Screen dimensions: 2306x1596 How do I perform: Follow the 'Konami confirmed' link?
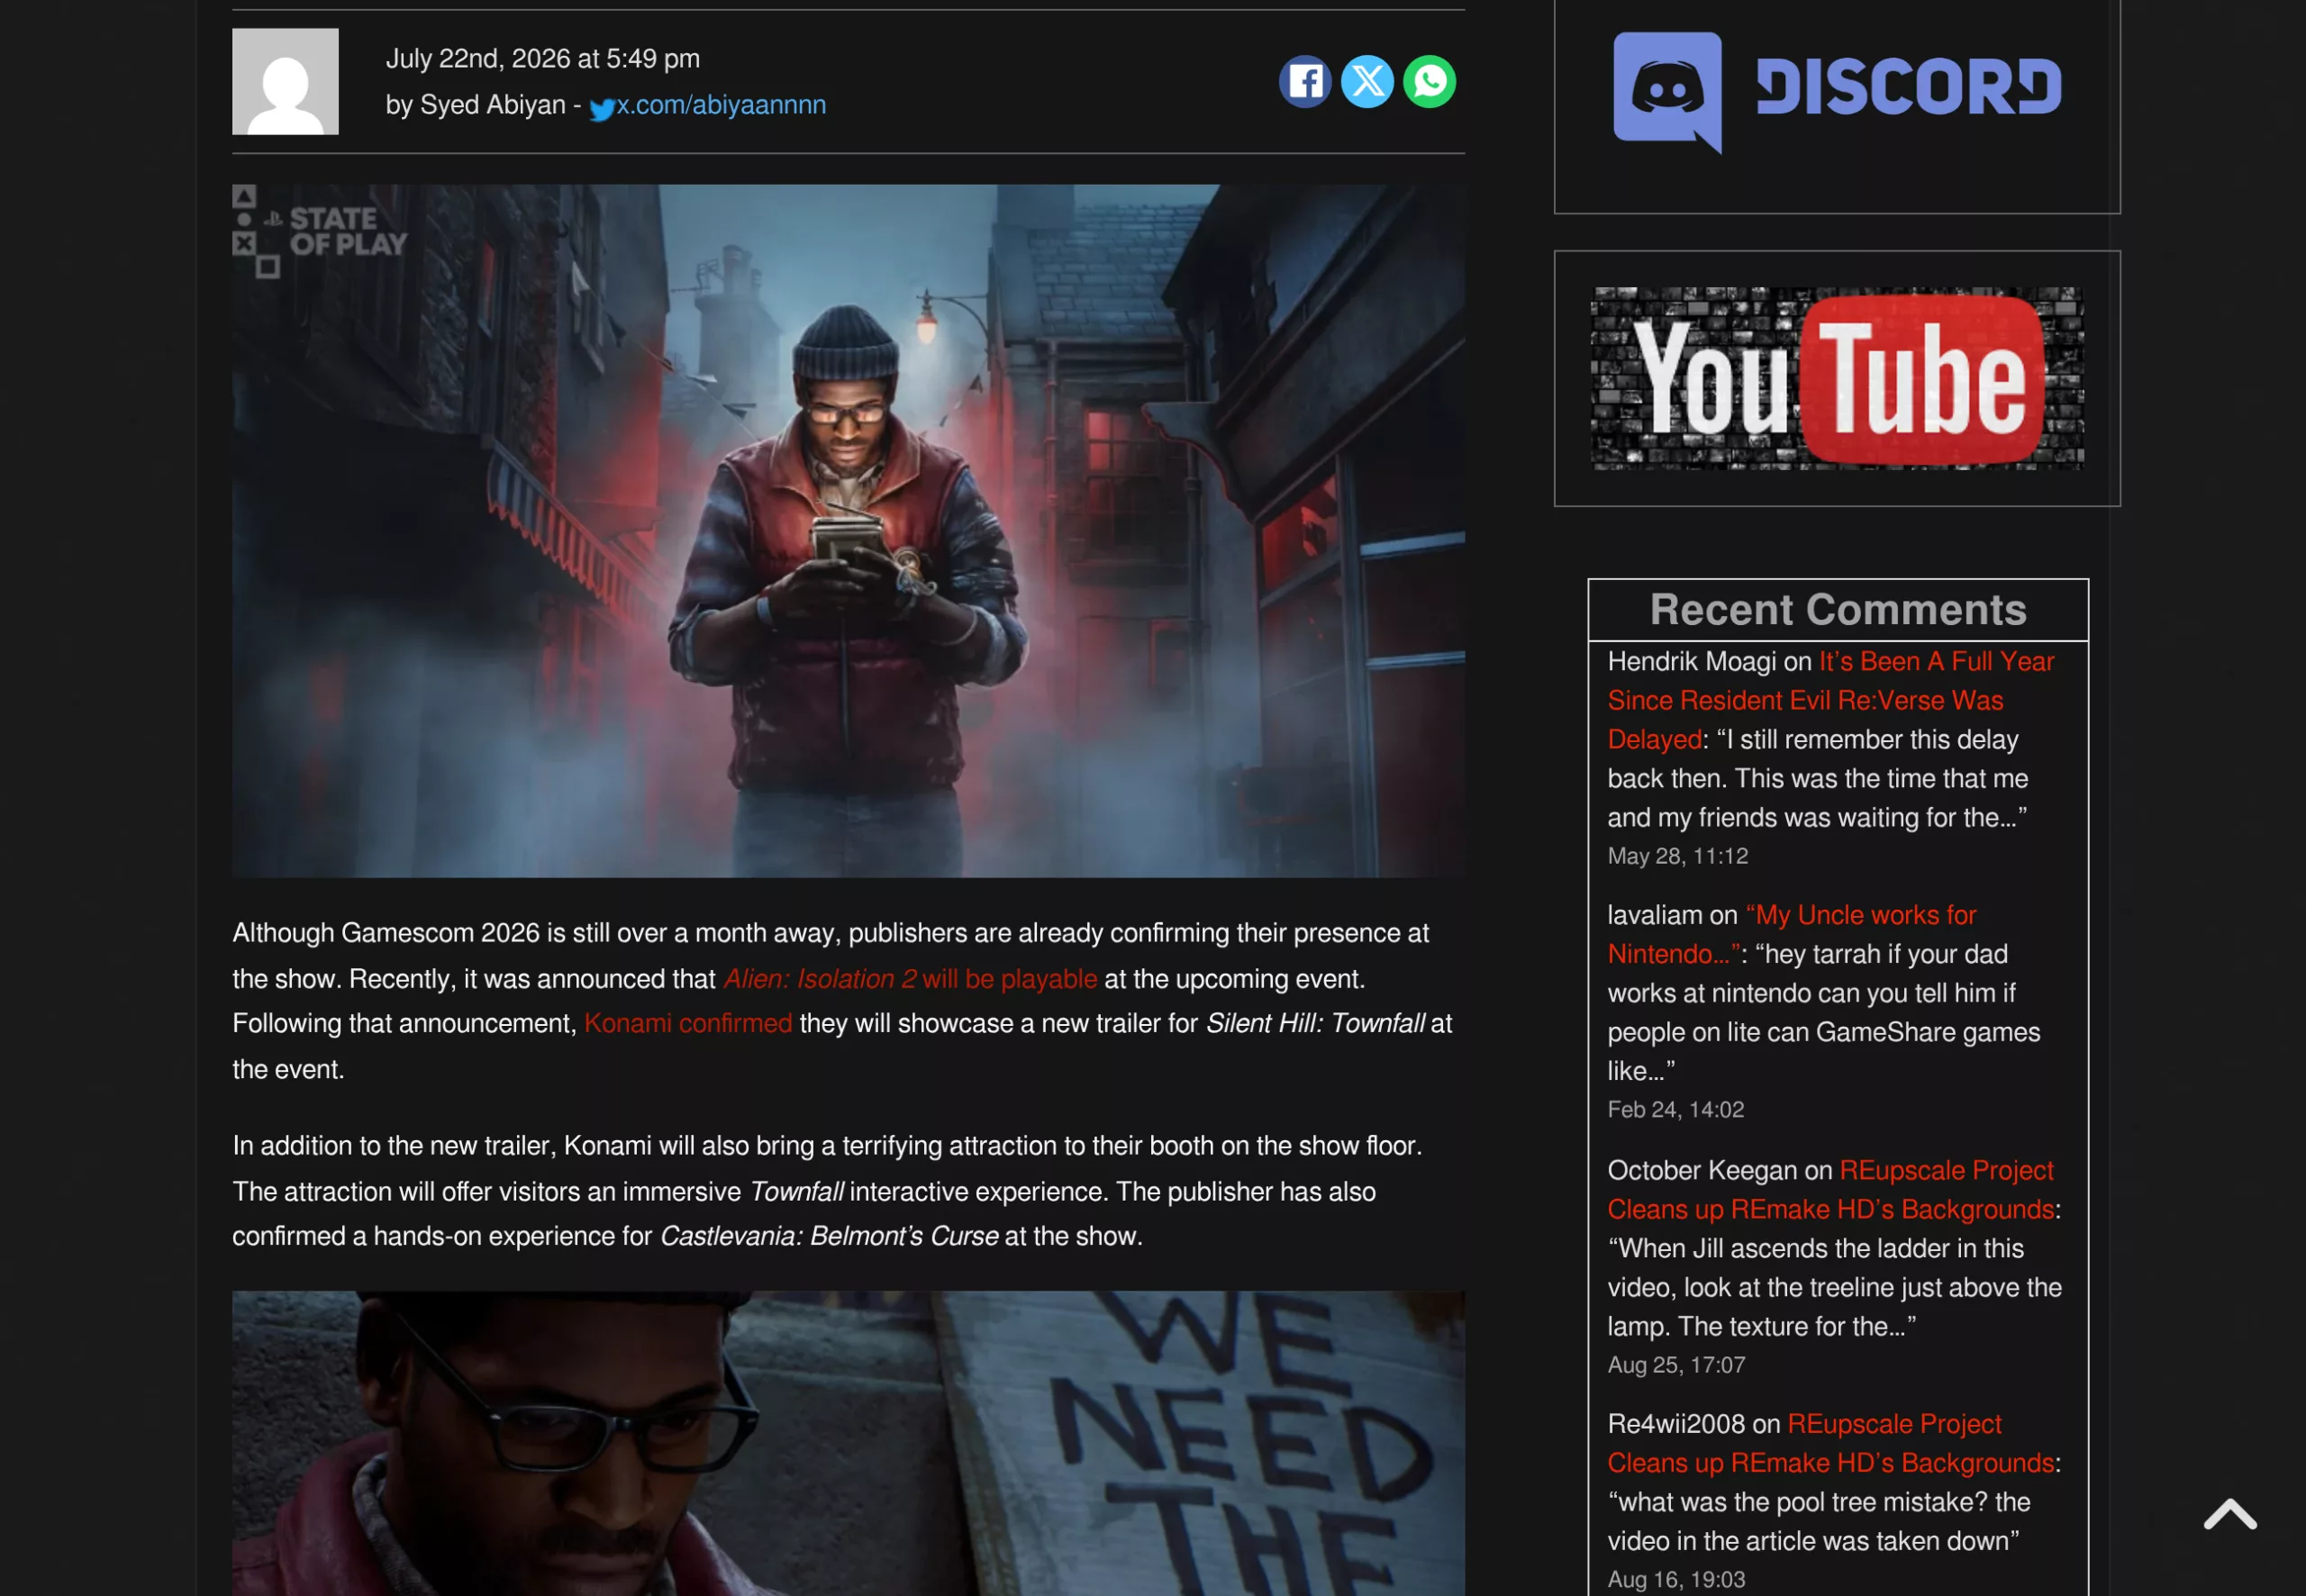688,1023
